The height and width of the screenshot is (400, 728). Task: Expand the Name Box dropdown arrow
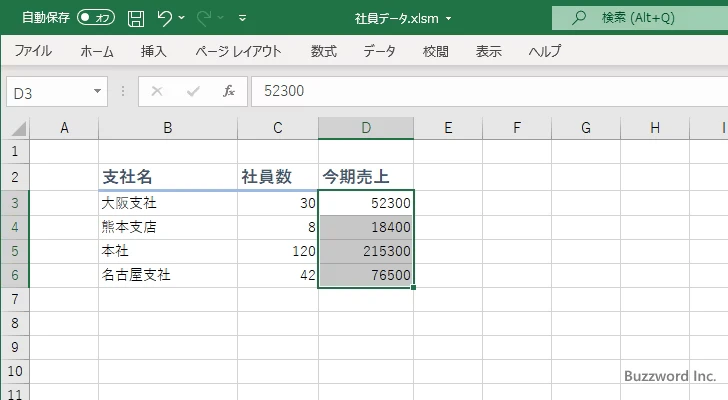pyautogui.click(x=97, y=91)
